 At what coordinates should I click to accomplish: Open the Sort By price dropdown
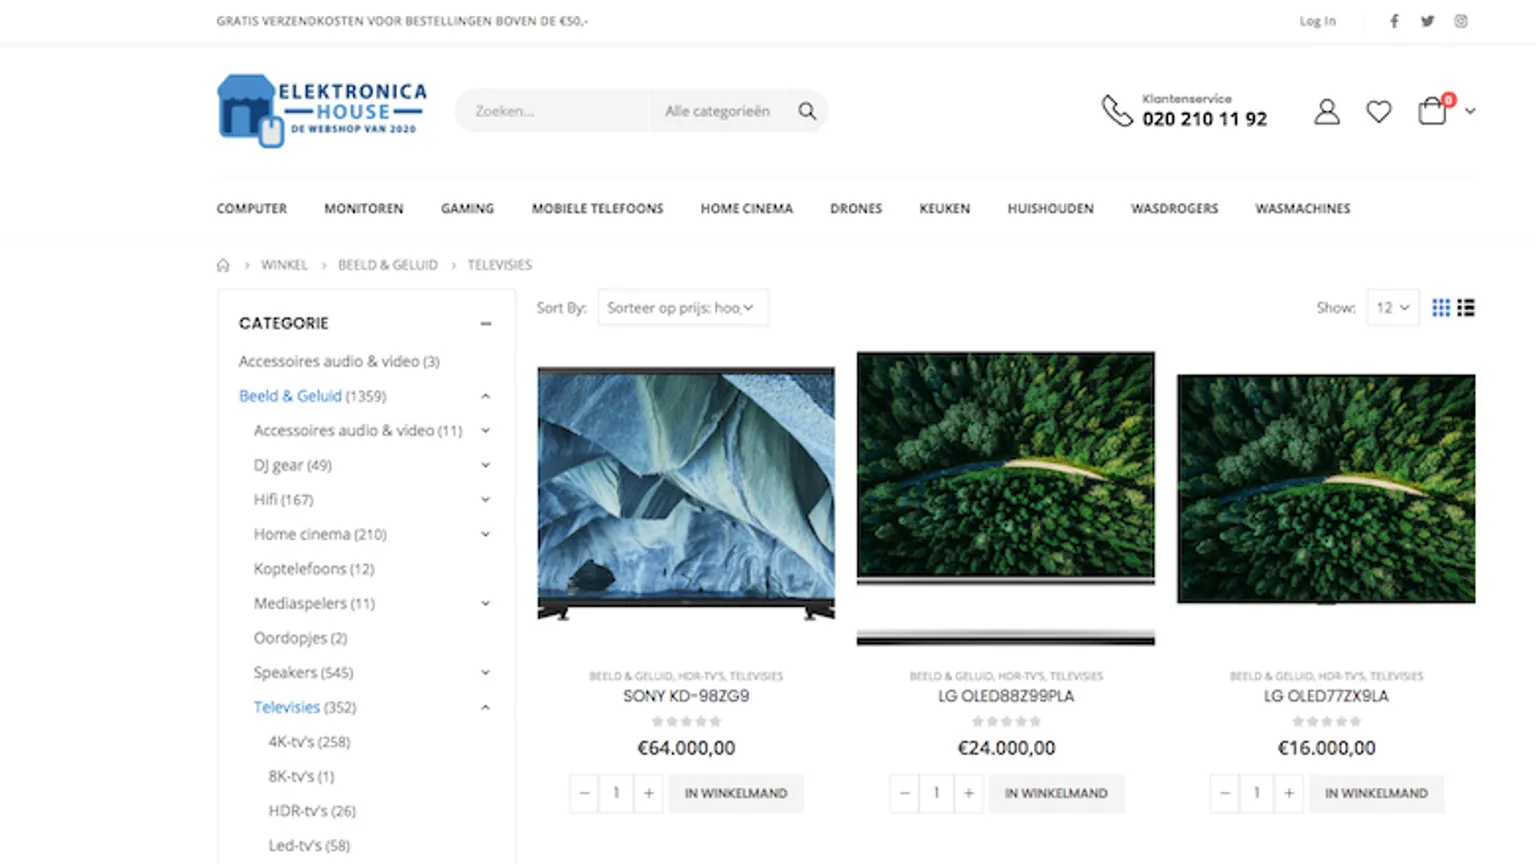pos(682,308)
